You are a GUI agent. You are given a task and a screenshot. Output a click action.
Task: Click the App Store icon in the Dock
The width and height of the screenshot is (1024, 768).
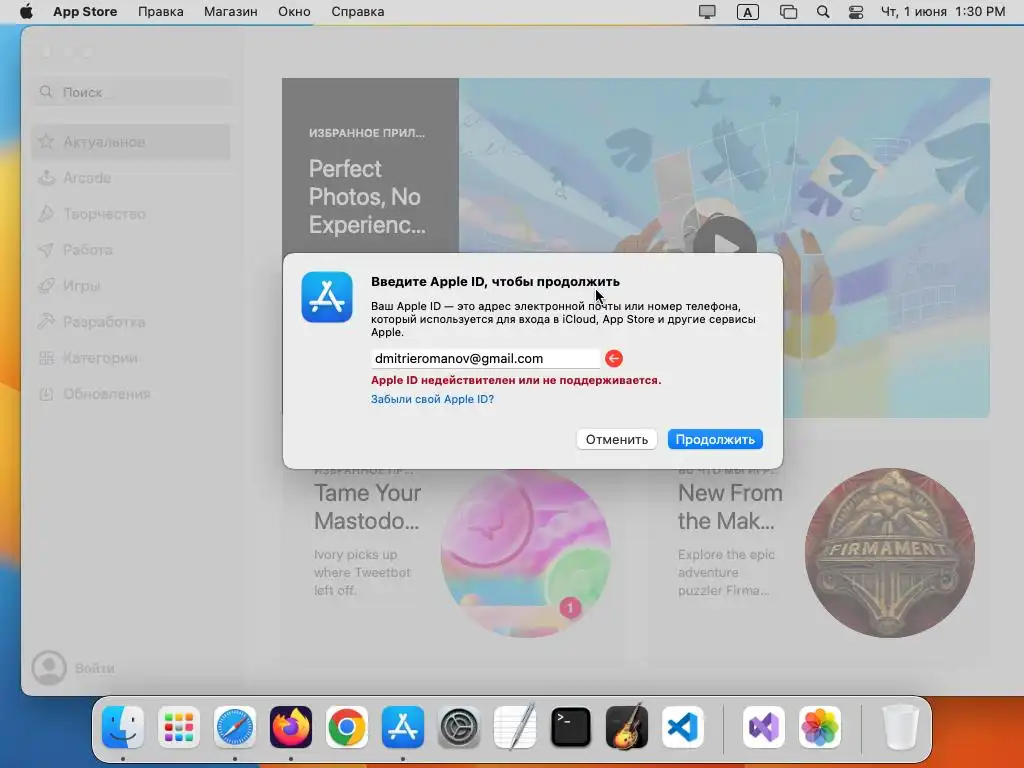click(x=403, y=727)
